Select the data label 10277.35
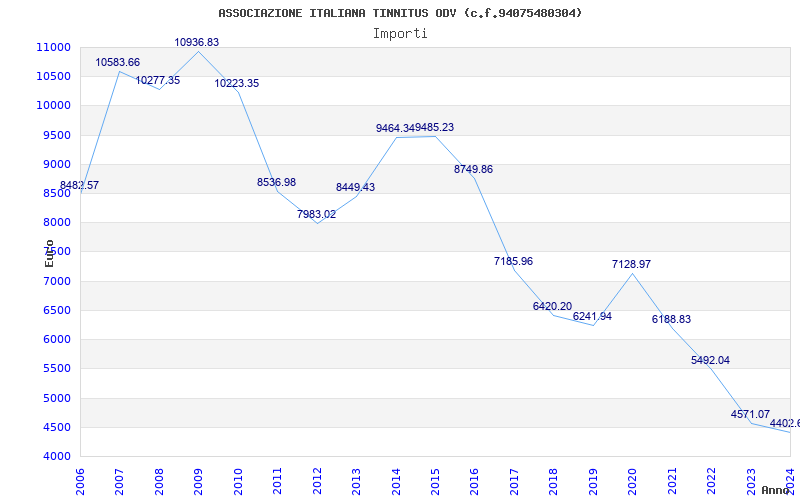The height and width of the screenshot is (500, 800). tap(158, 80)
